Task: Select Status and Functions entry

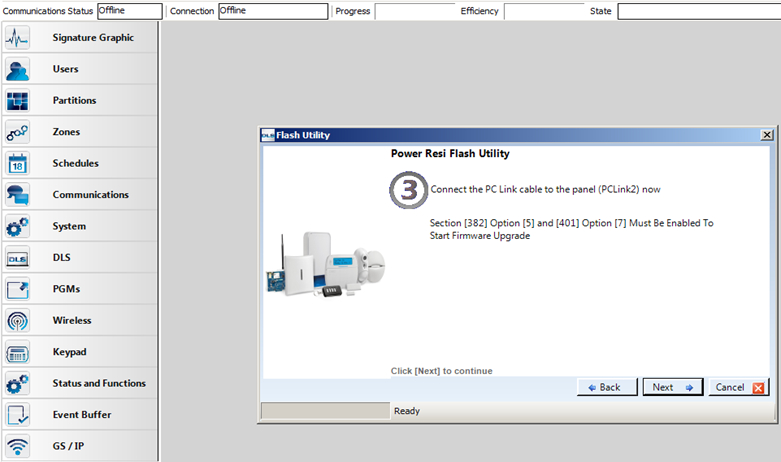Action: pos(99,383)
